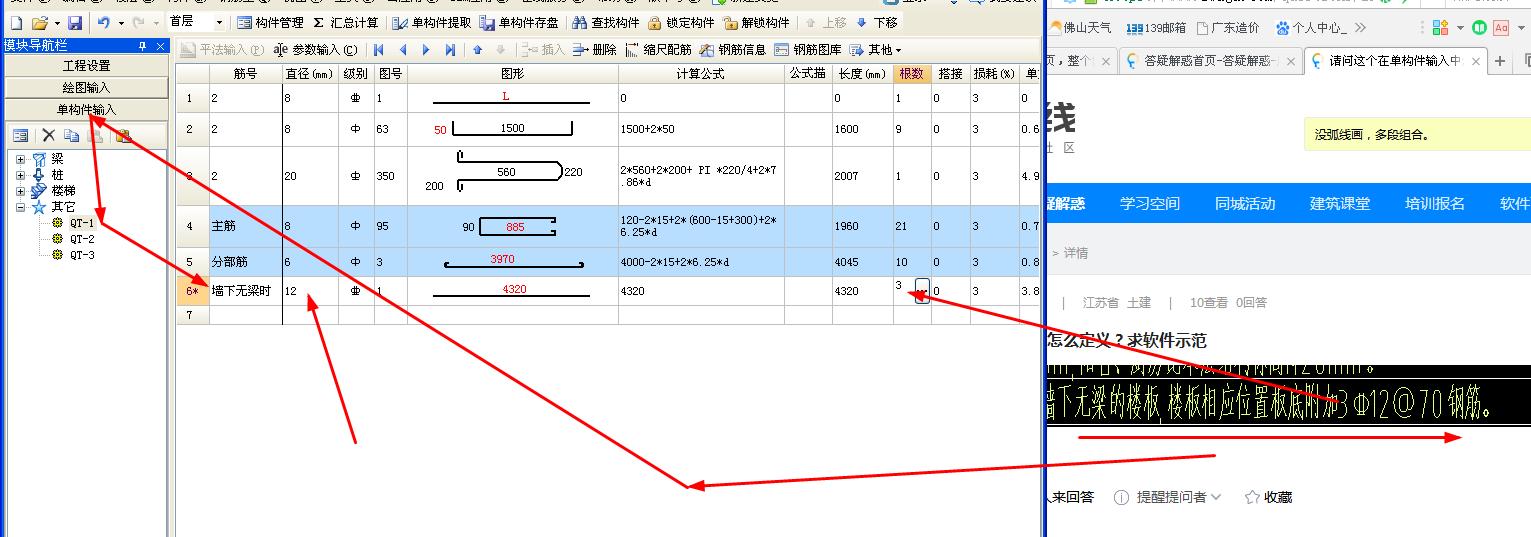Open 学习空间 in site navigation
This screenshot has height=537, width=1531.
tap(1150, 203)
